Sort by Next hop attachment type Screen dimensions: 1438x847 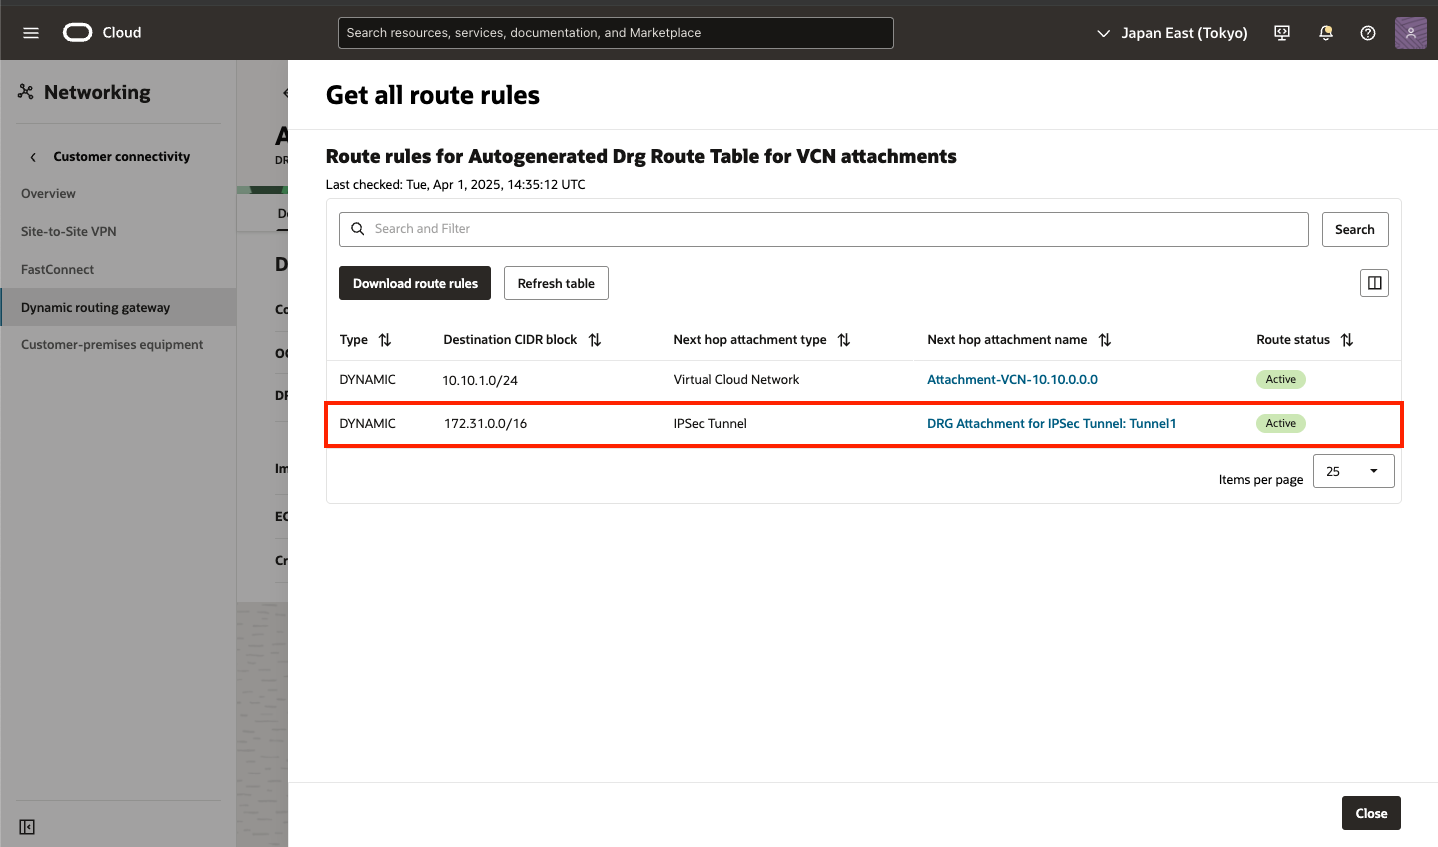pyautogui.click(x=844, y=340)
